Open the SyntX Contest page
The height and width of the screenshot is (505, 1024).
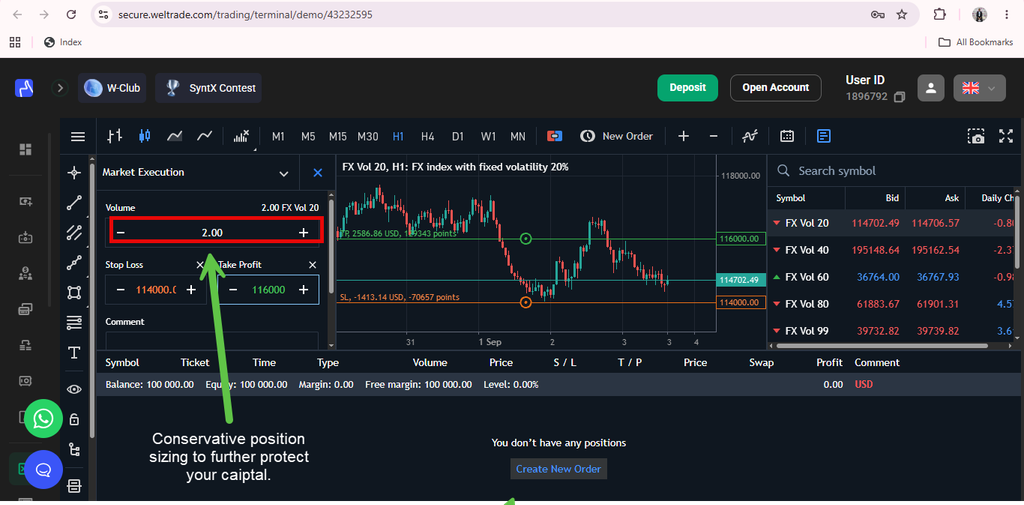[x=208, y=88]
